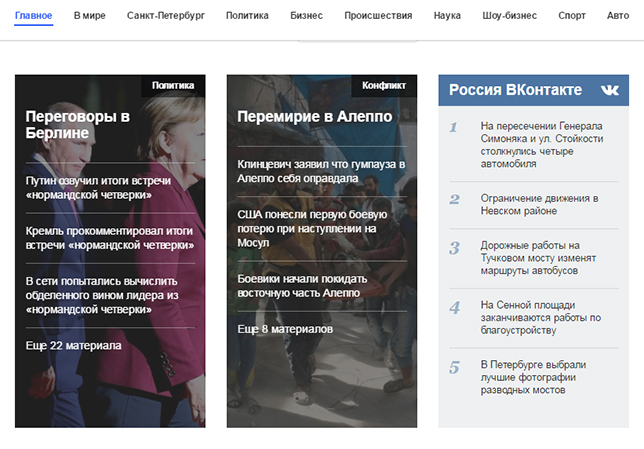Open В Петербурге выбрали лучшие фотографии
Screen dimensions: 644x449
pos(533,377)
